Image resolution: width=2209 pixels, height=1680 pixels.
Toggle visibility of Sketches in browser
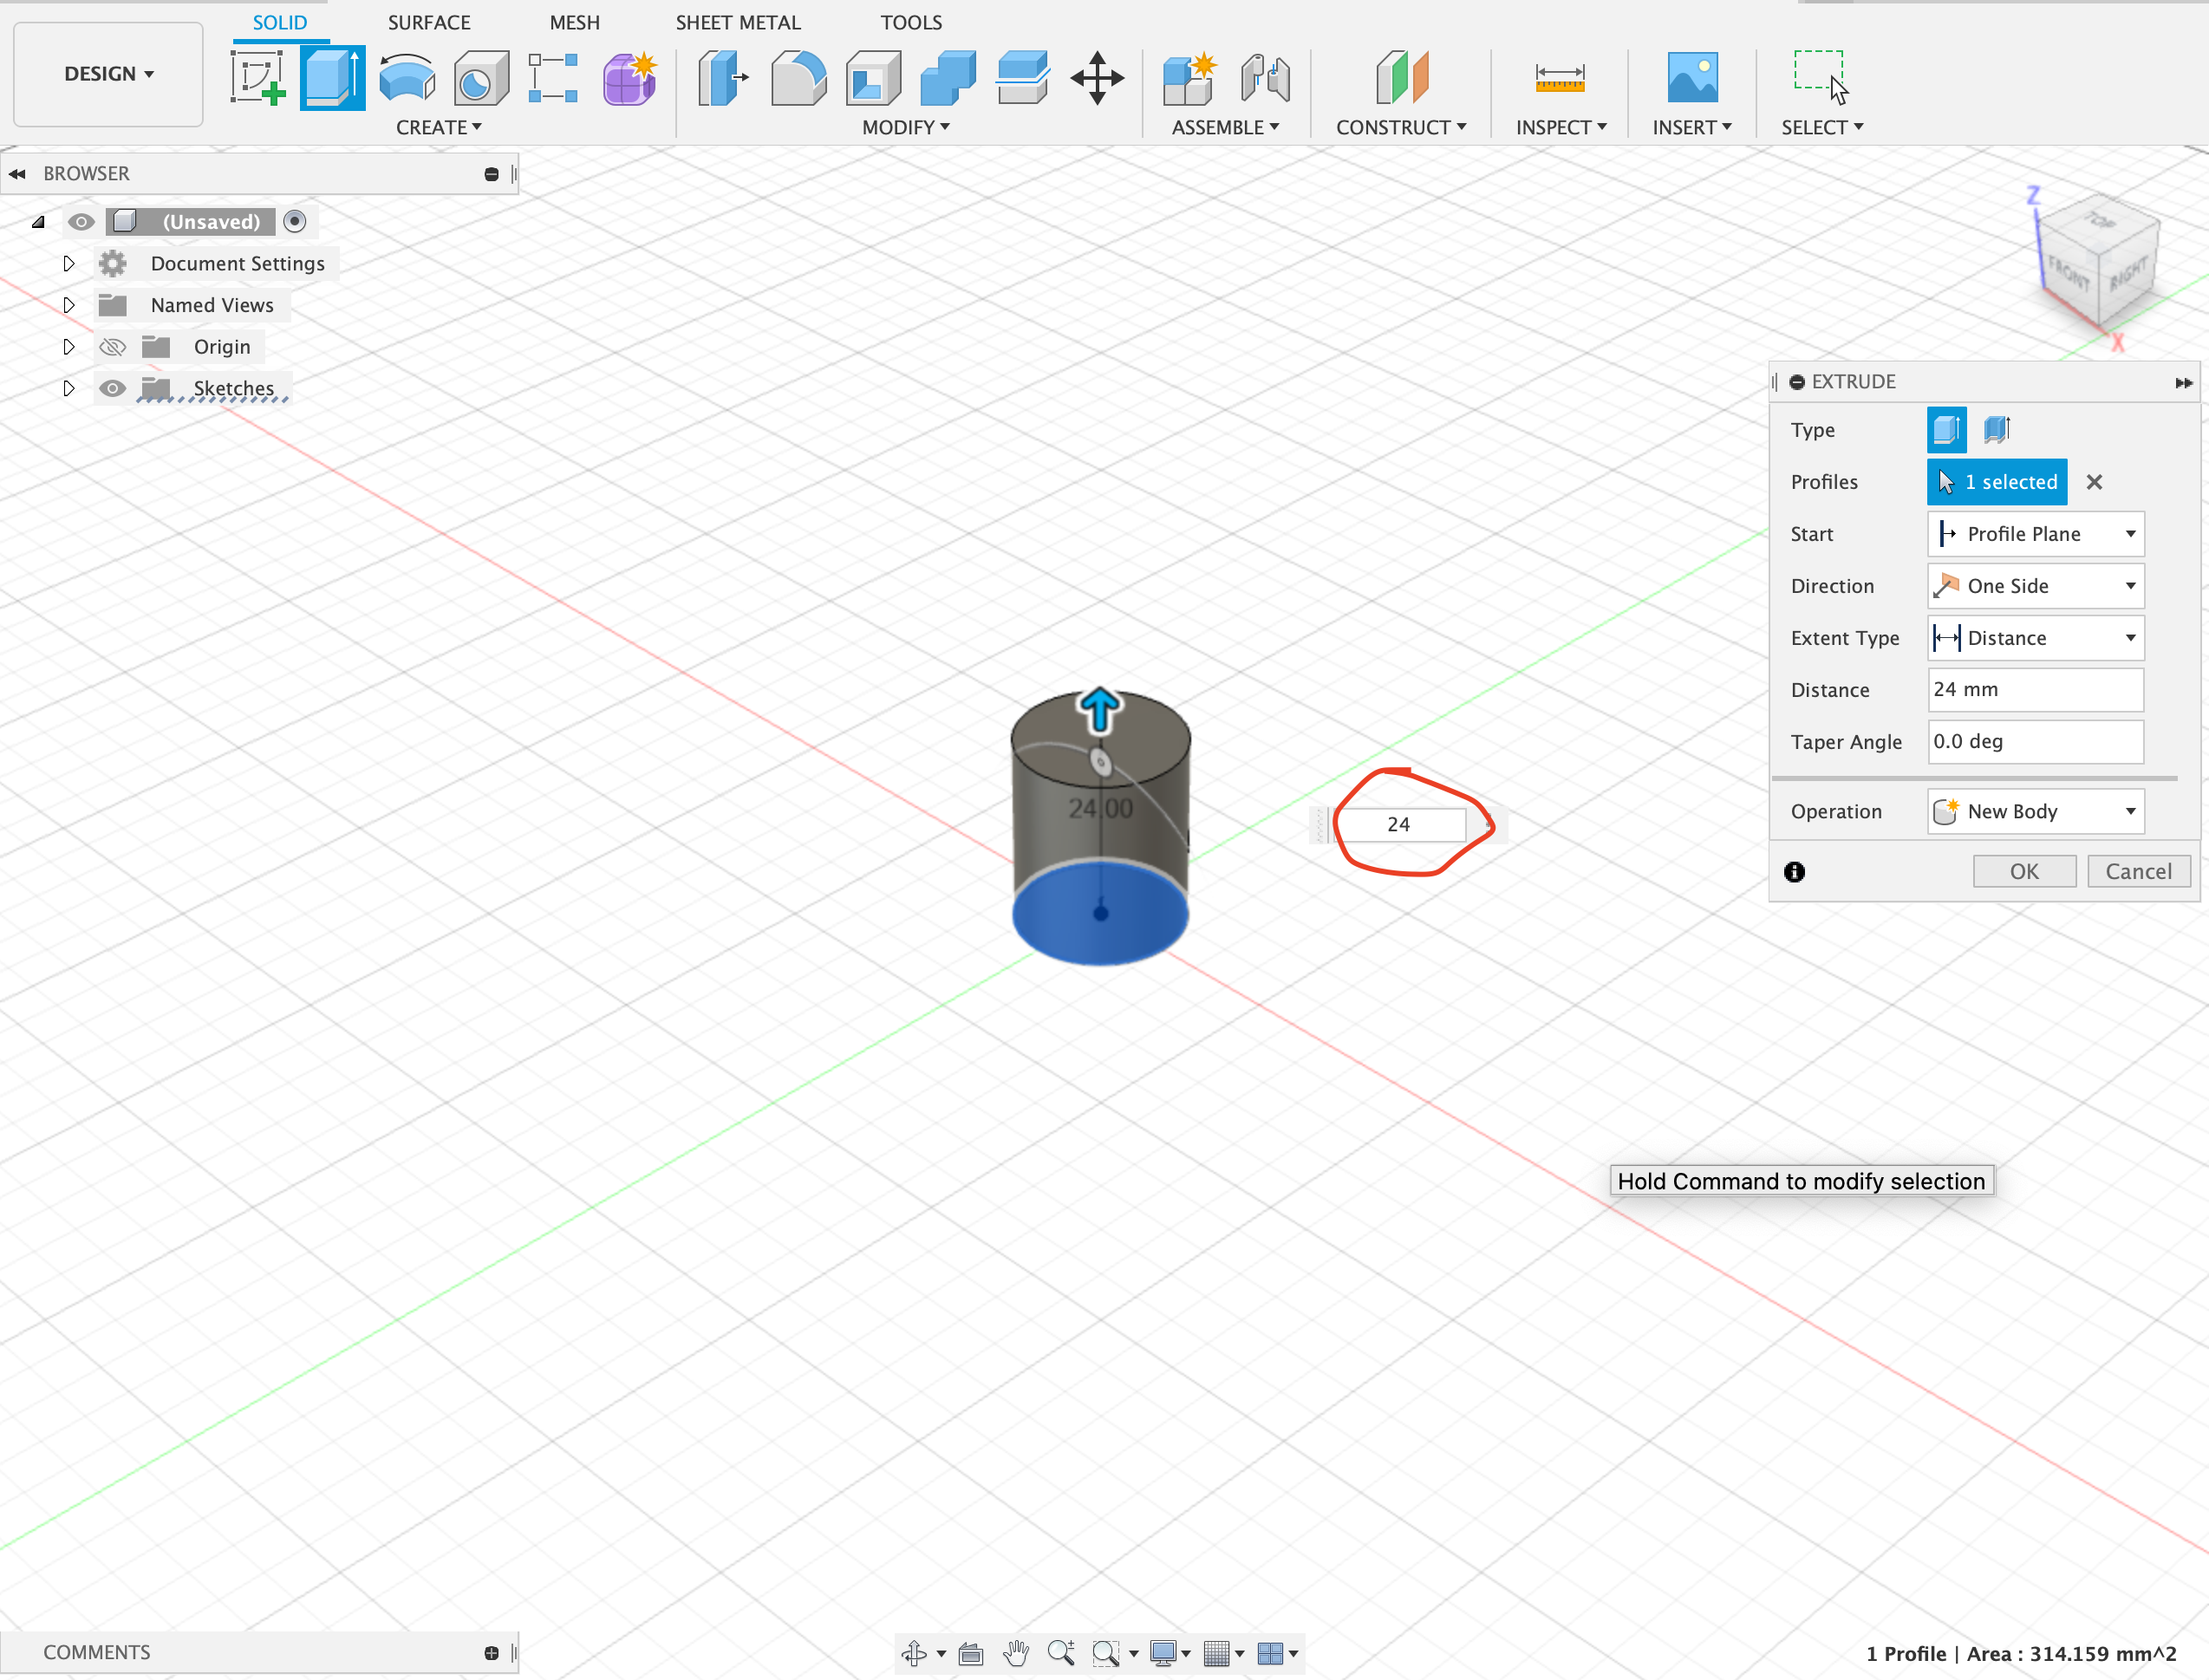pyautogui.click(x=113, y=387)
